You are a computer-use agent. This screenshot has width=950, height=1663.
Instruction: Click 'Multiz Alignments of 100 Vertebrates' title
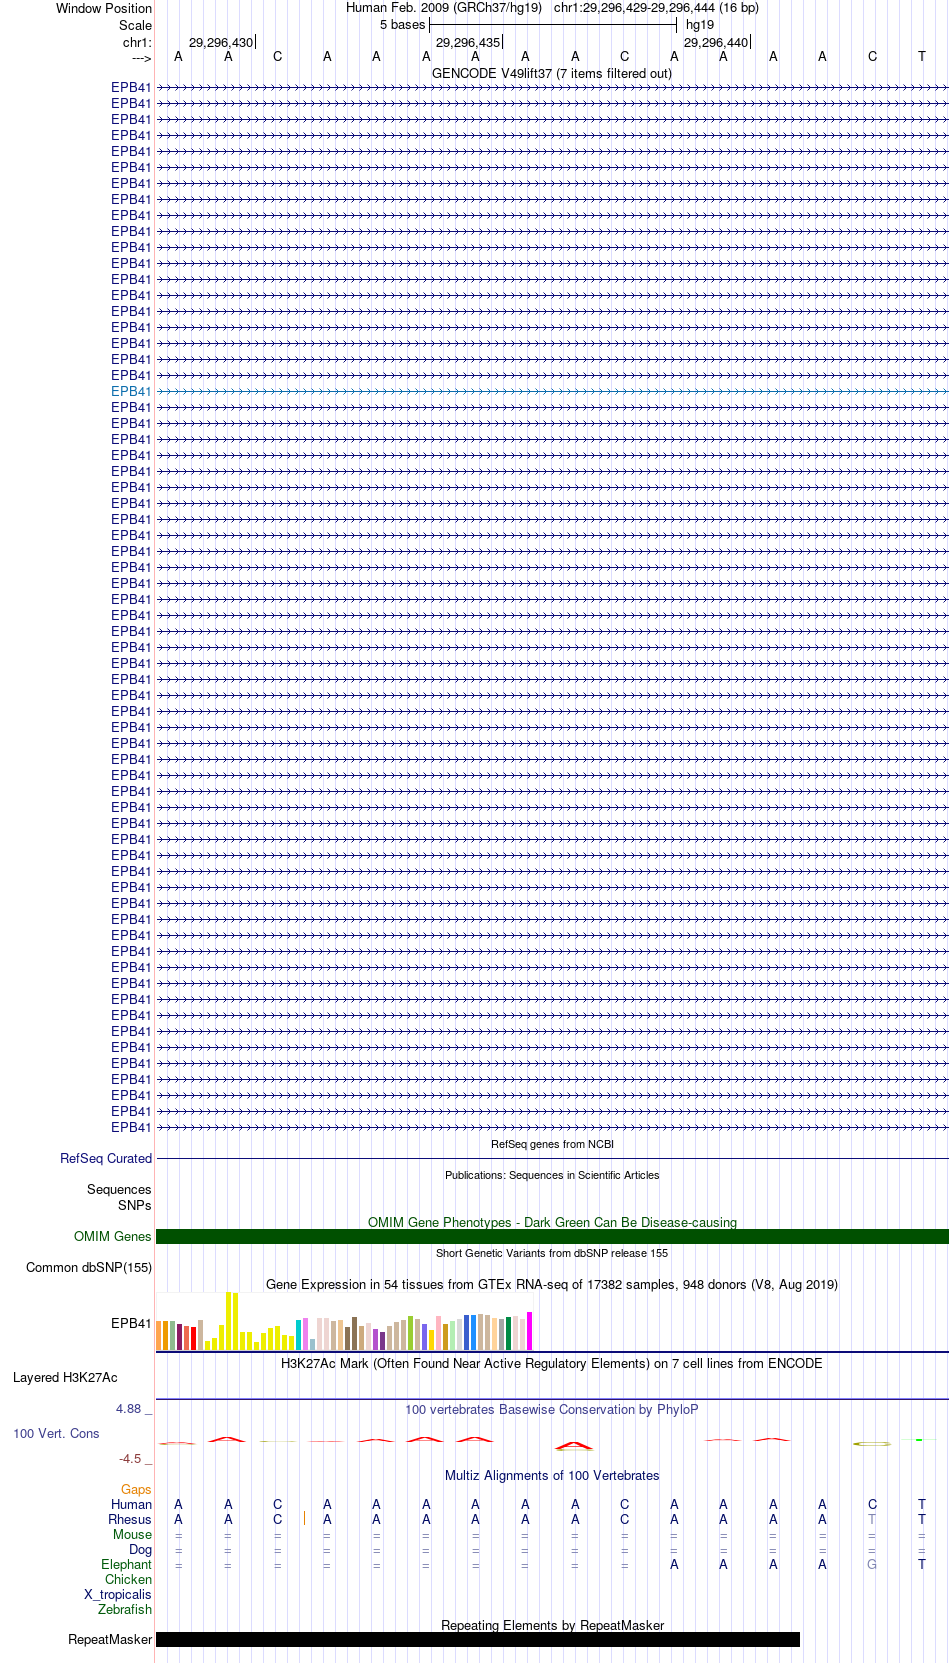(x=552, y=1475)
